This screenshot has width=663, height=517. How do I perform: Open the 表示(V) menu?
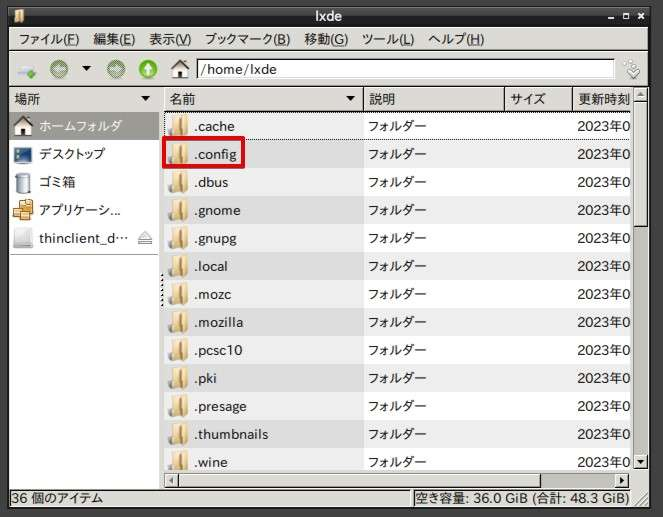(x=170, y=40)
